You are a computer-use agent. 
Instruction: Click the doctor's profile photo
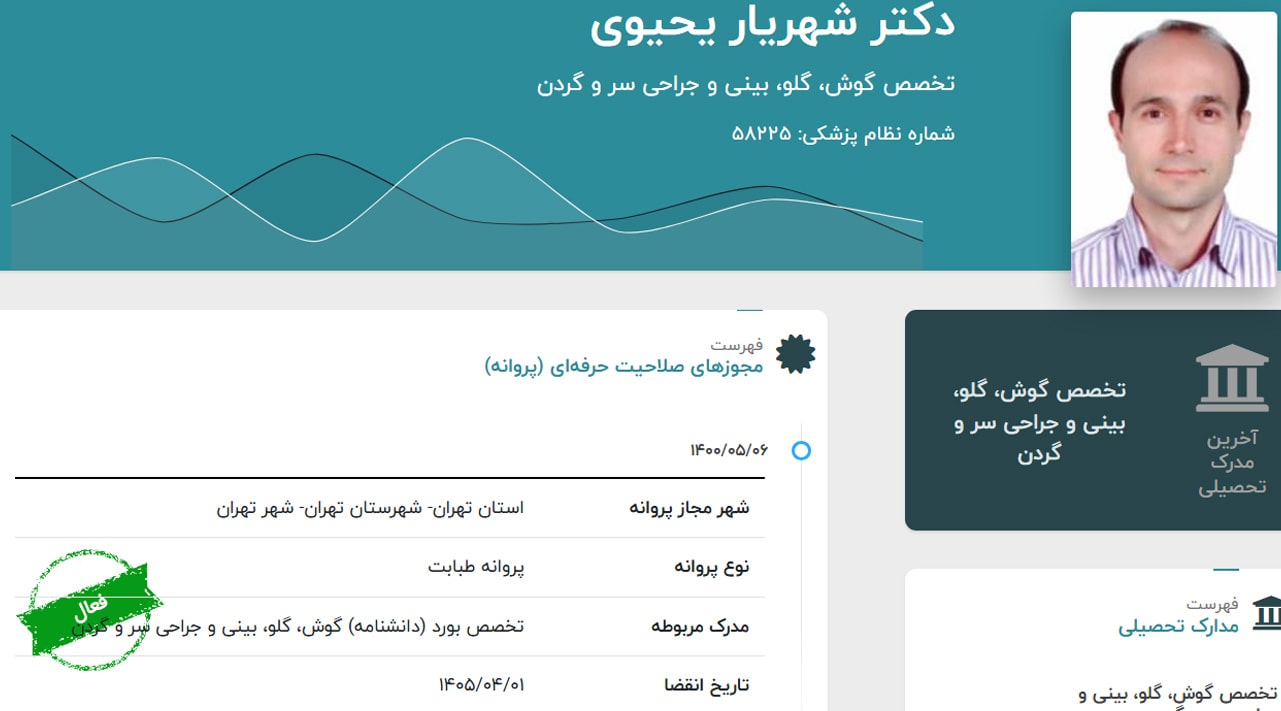tap(1173, 145)
